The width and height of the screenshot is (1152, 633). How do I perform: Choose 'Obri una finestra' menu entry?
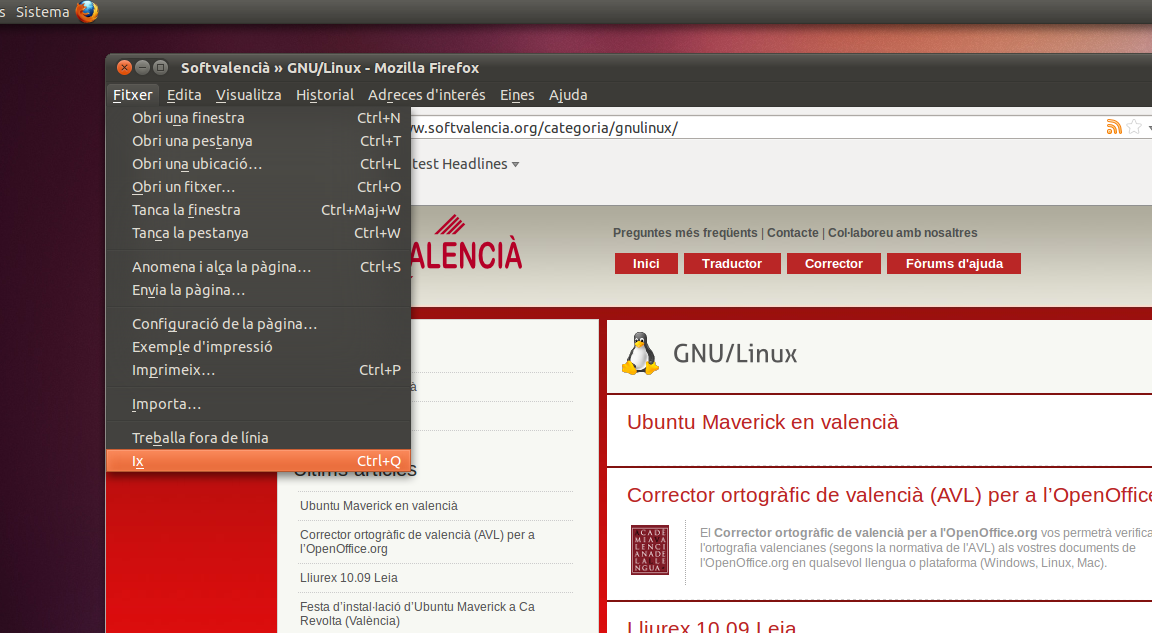(x=259, y=117)
